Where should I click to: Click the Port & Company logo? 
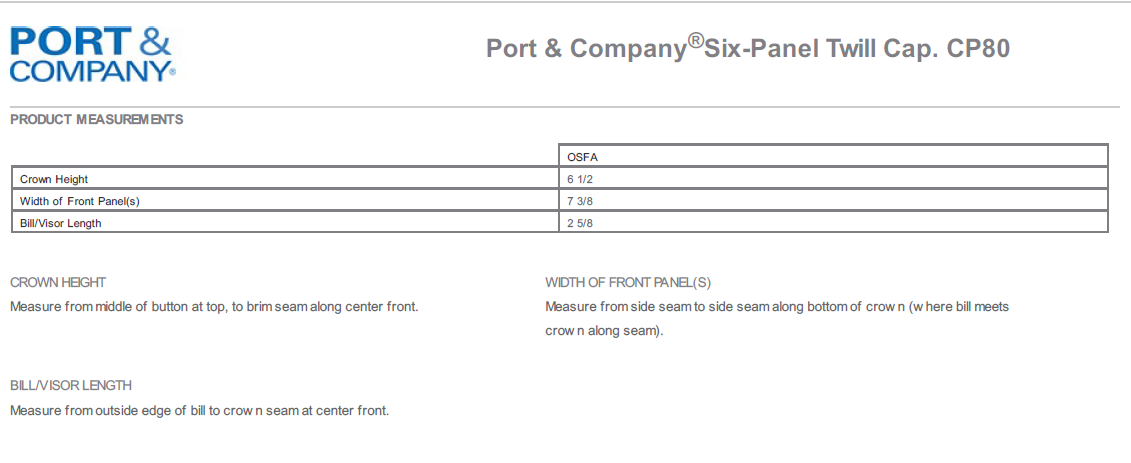(92, 54)
